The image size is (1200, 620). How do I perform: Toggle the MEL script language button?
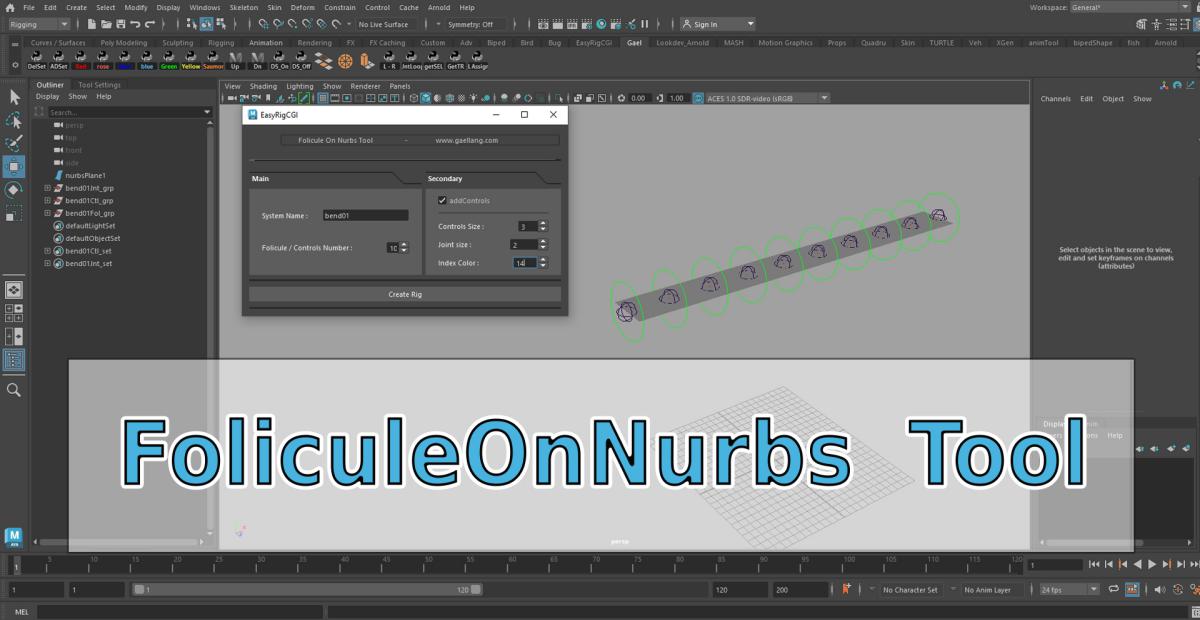click(x=22, y=612)
